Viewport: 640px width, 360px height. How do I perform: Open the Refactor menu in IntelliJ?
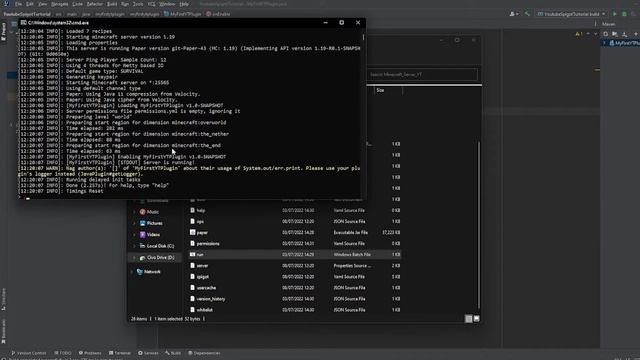(x=95, y=4)
